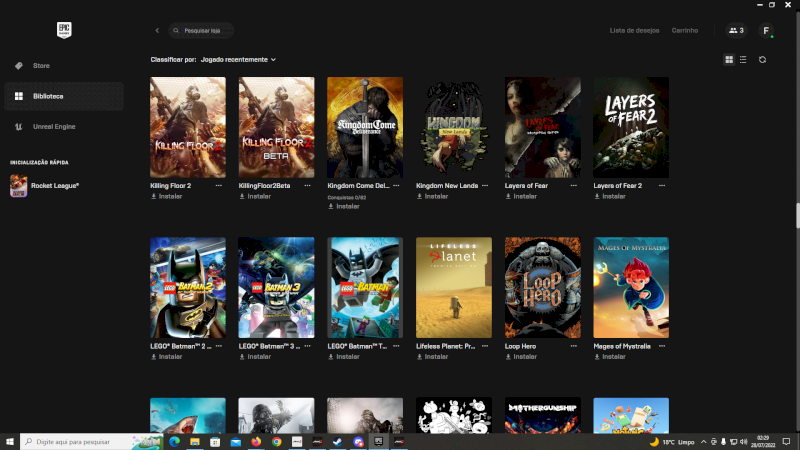Open the Carrinho link
The width and height of the screenshot is (800, 450).
click(685, 31)
